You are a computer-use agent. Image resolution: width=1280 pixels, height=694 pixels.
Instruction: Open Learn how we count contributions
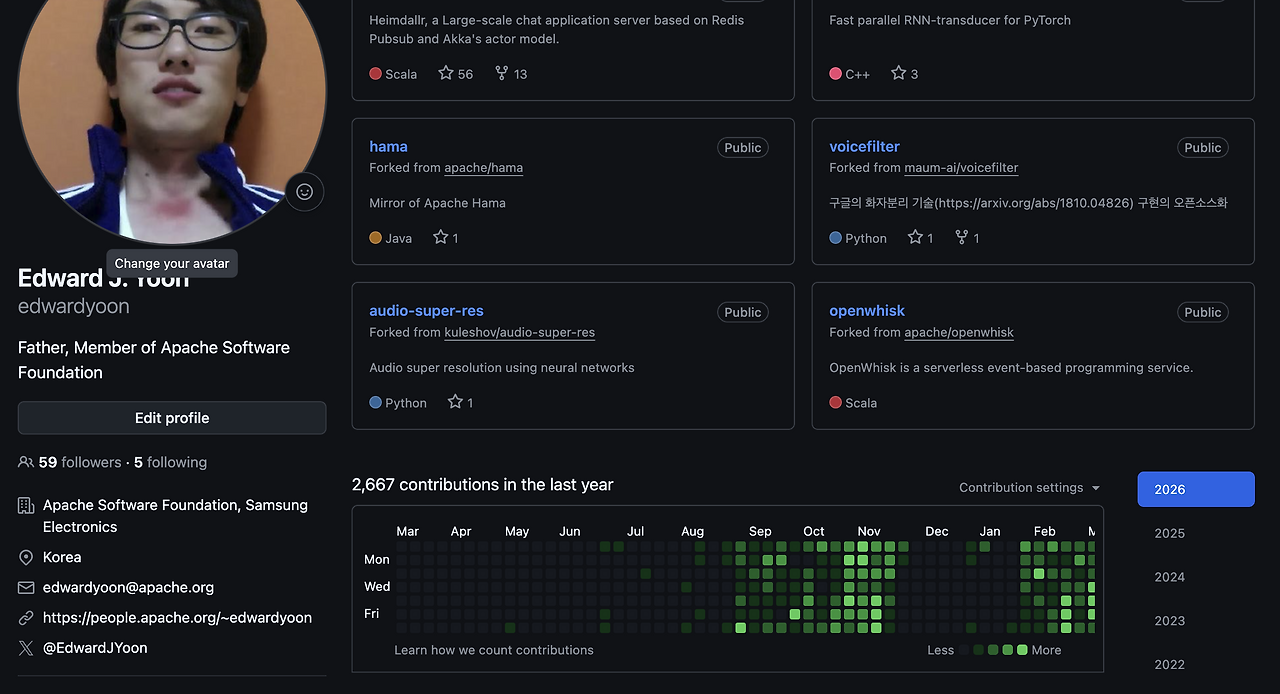[x=494, y=650]
